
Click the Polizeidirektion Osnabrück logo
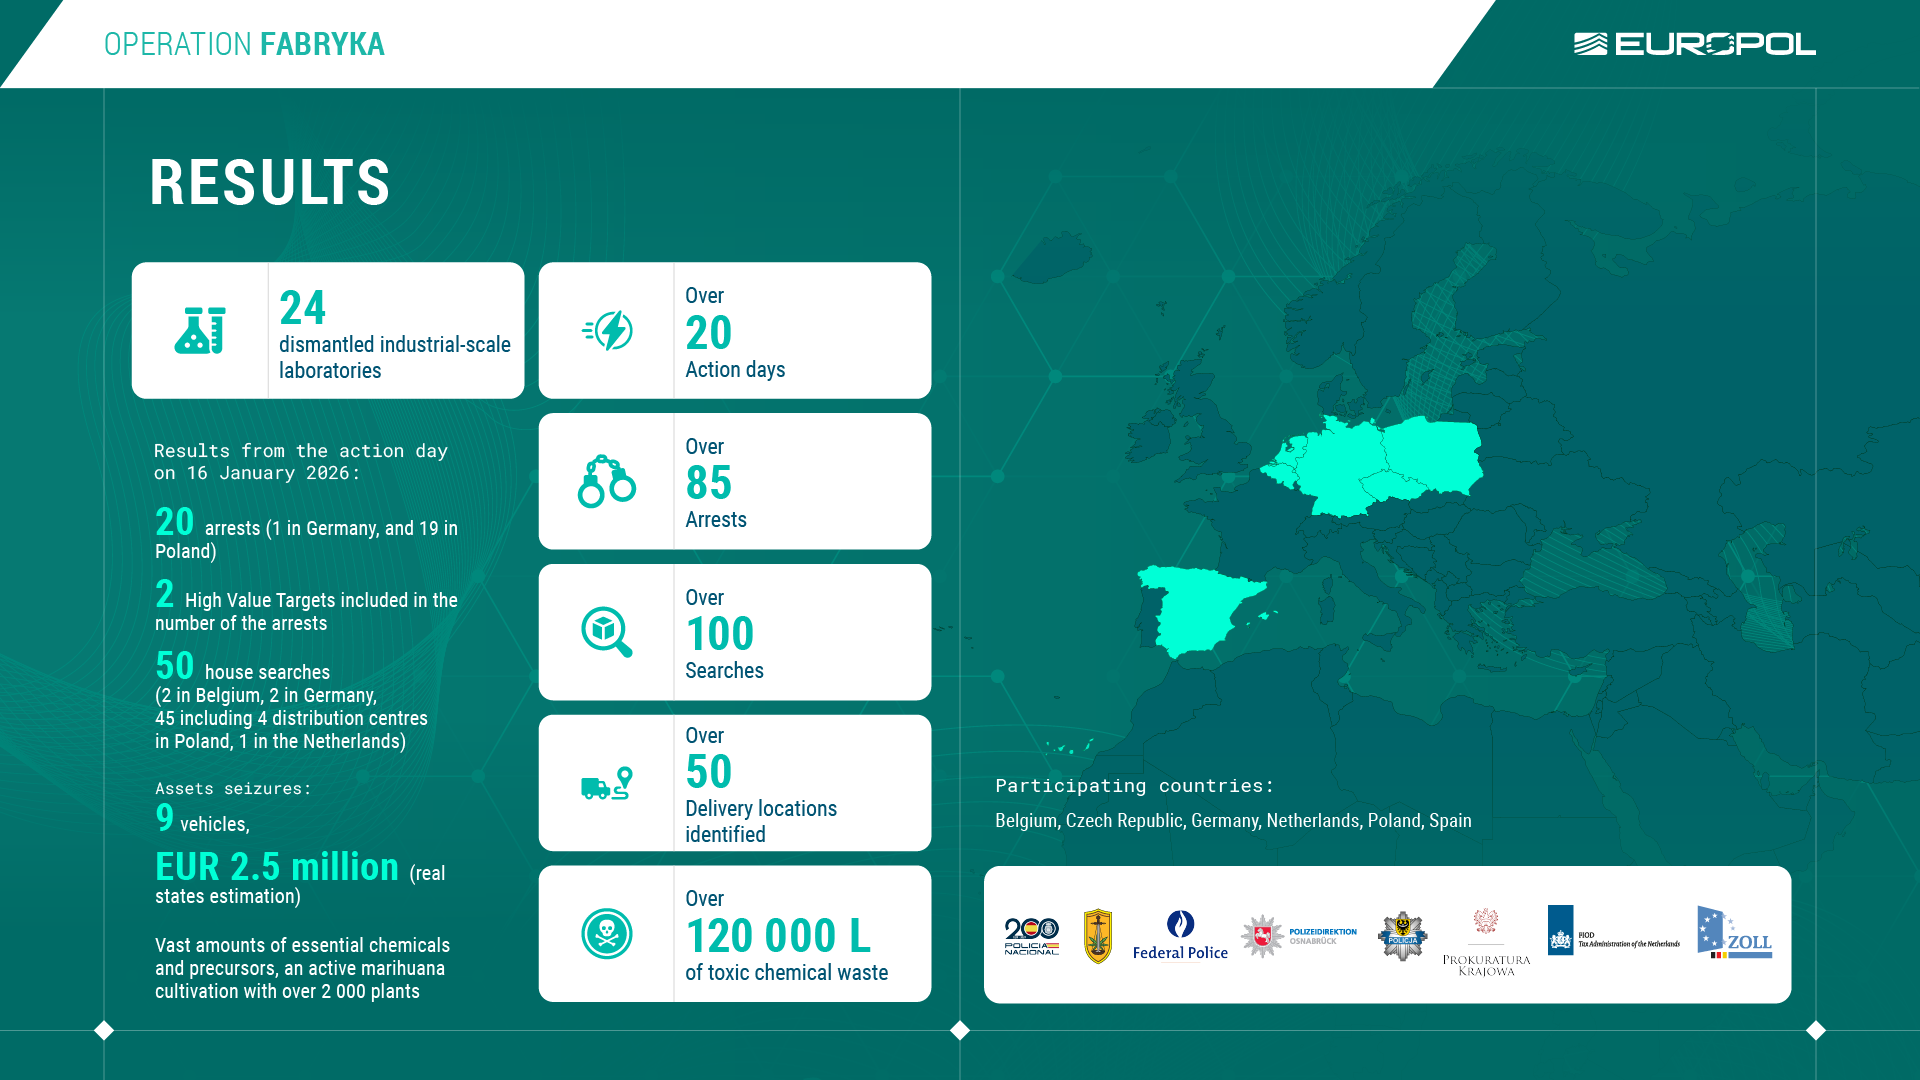click(1298, 936)
